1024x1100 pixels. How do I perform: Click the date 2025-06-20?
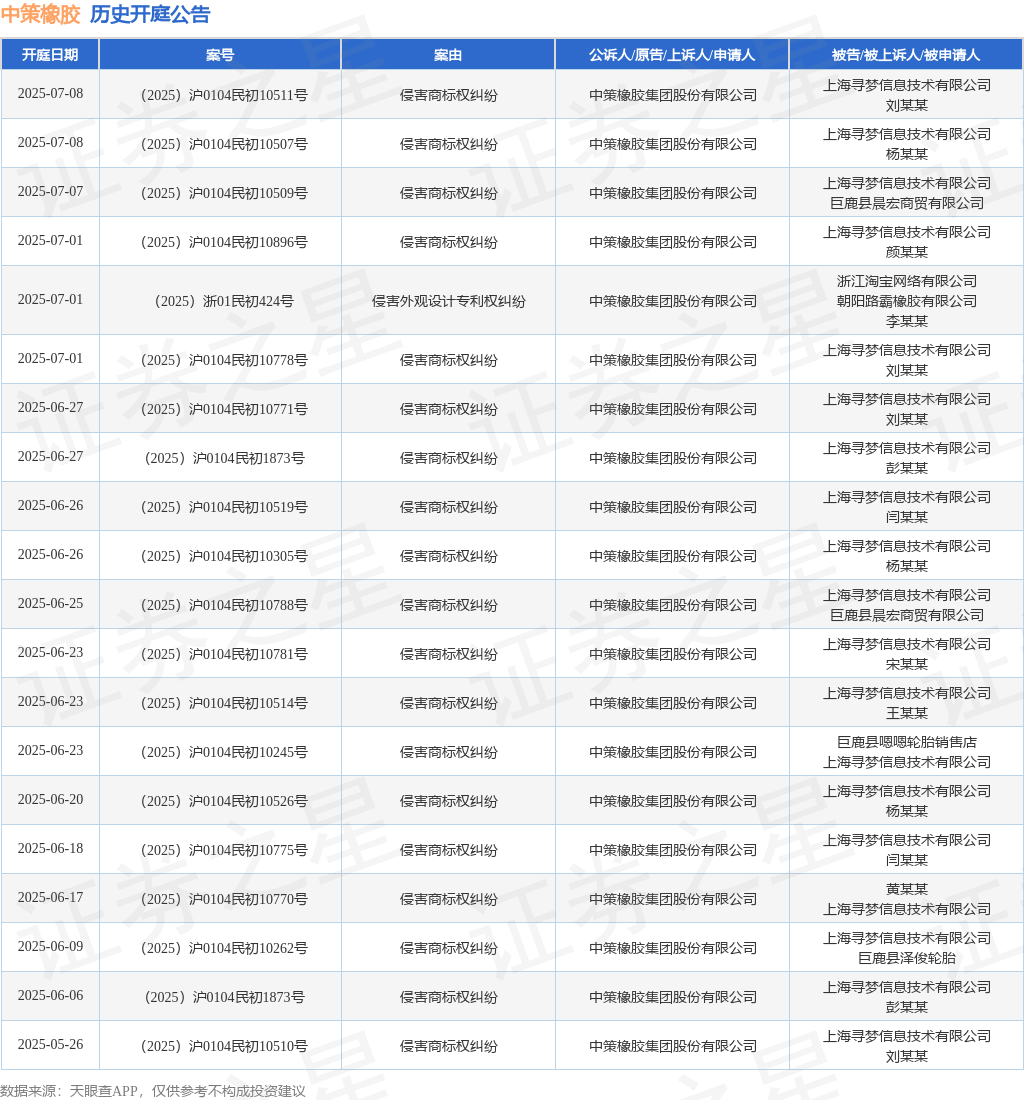[50, 800]
